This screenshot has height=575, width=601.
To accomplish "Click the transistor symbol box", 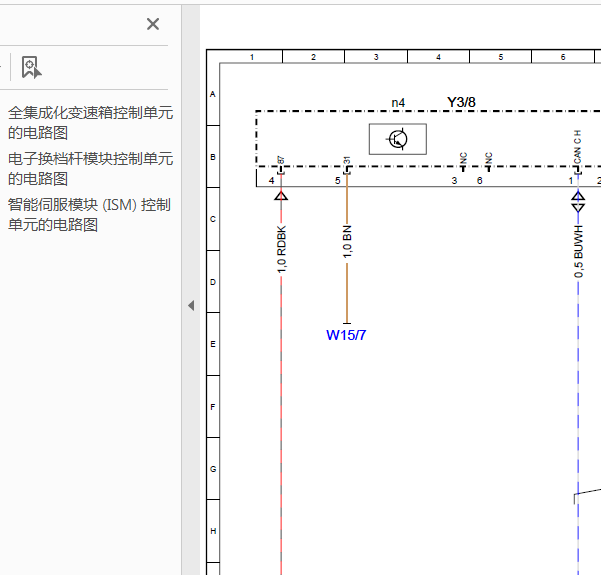I will [398, 139].
